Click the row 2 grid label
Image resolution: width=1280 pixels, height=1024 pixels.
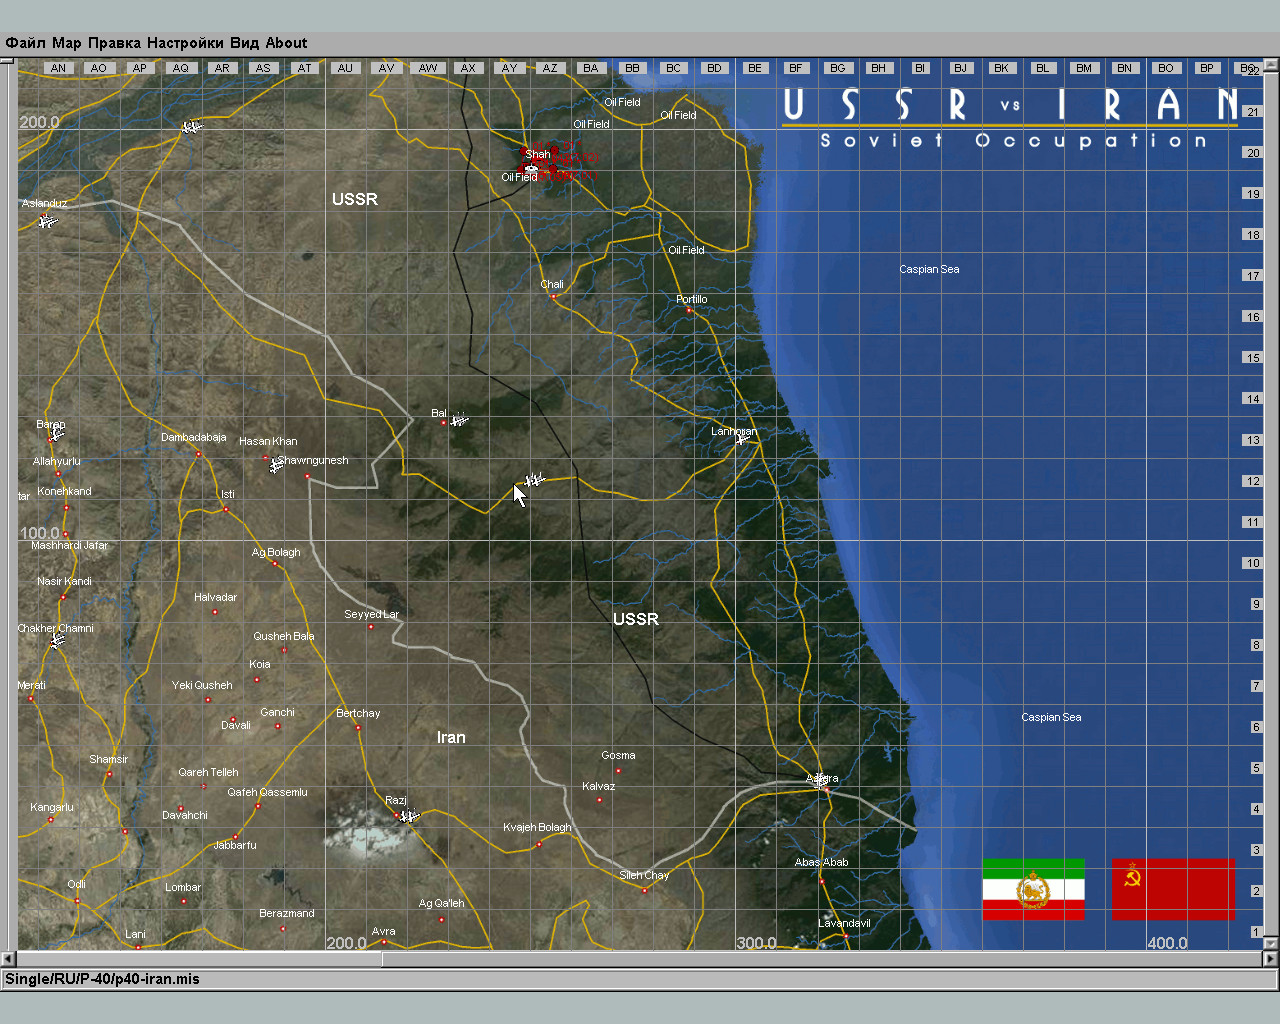tap(1256, 891)
